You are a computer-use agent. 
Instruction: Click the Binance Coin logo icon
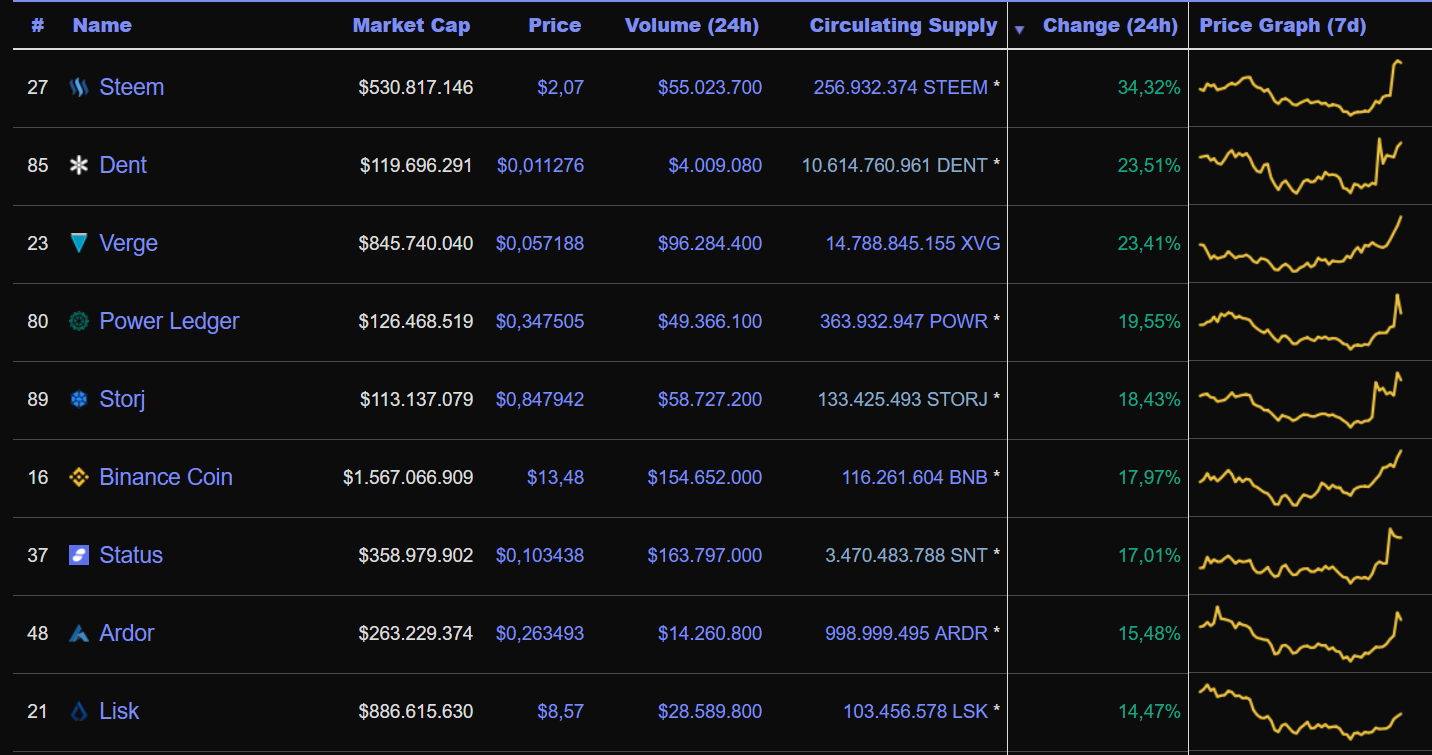(79, 478)
